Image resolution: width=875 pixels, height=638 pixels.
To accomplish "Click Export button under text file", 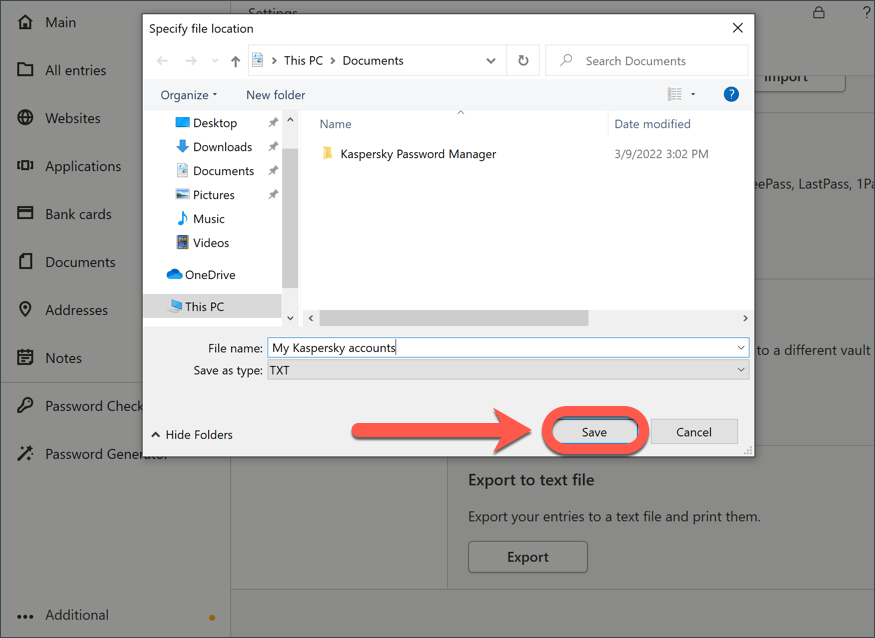I will [528, 557].
